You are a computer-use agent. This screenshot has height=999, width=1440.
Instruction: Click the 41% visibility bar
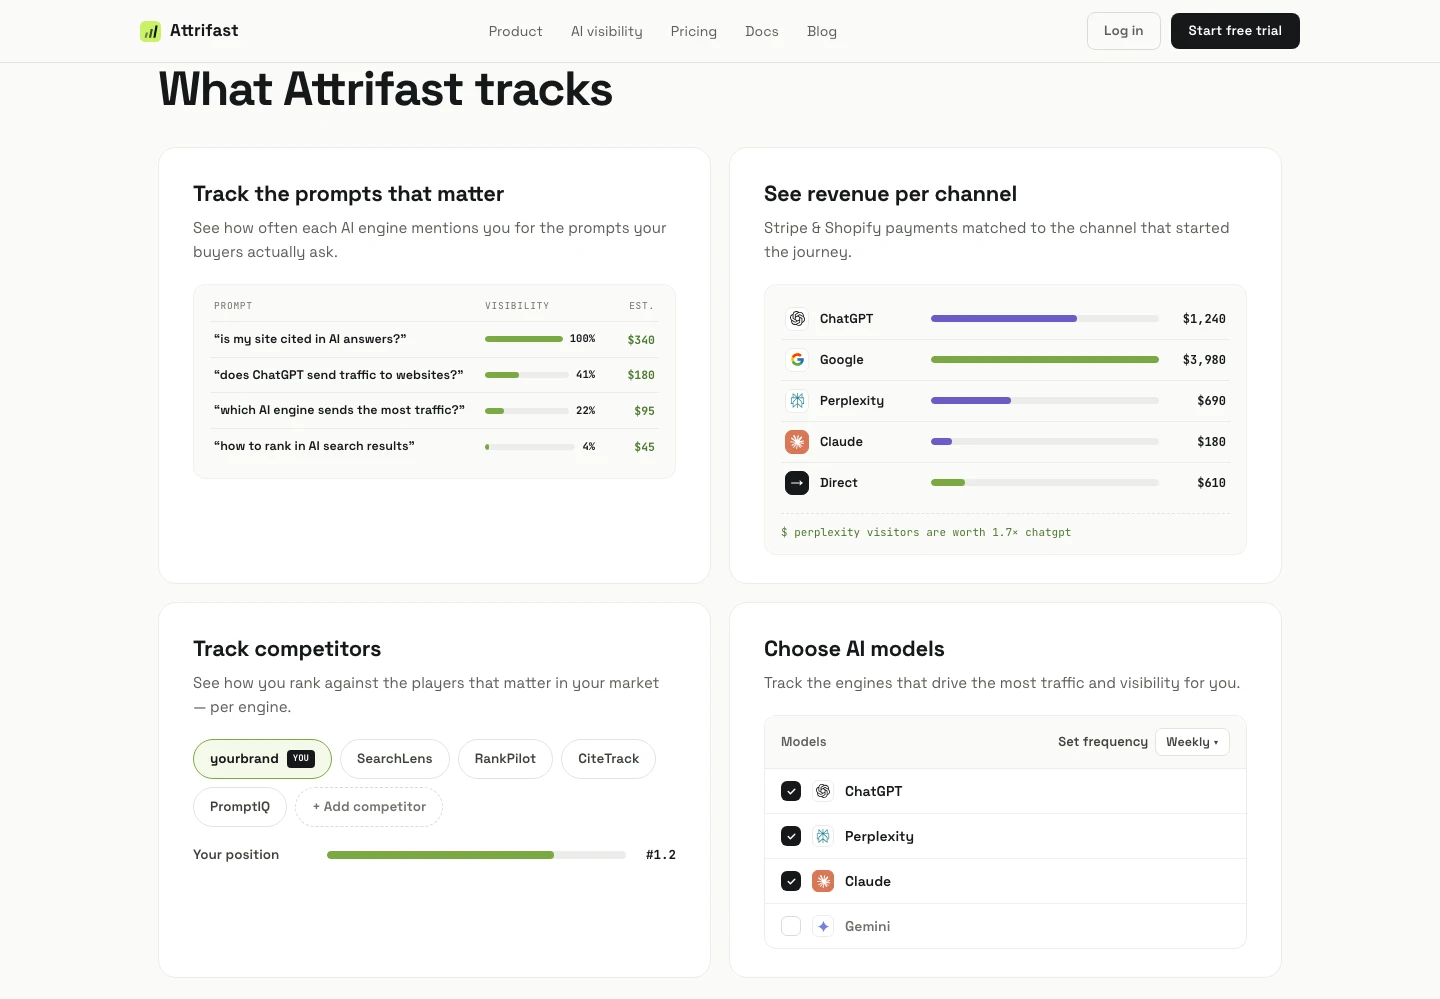point(527,375)
